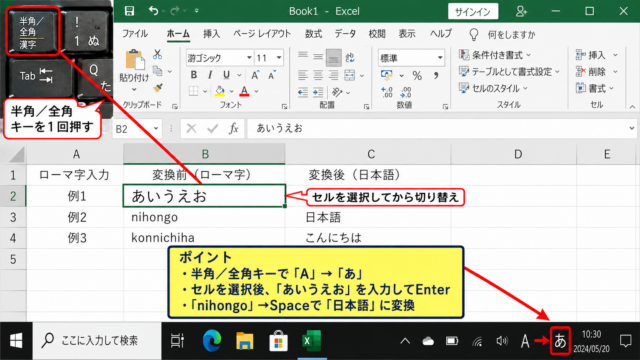This screenshot has height=360, width=640.
Task: Click the formula bar confirm checkmark
Action: (x=212, y=129)
